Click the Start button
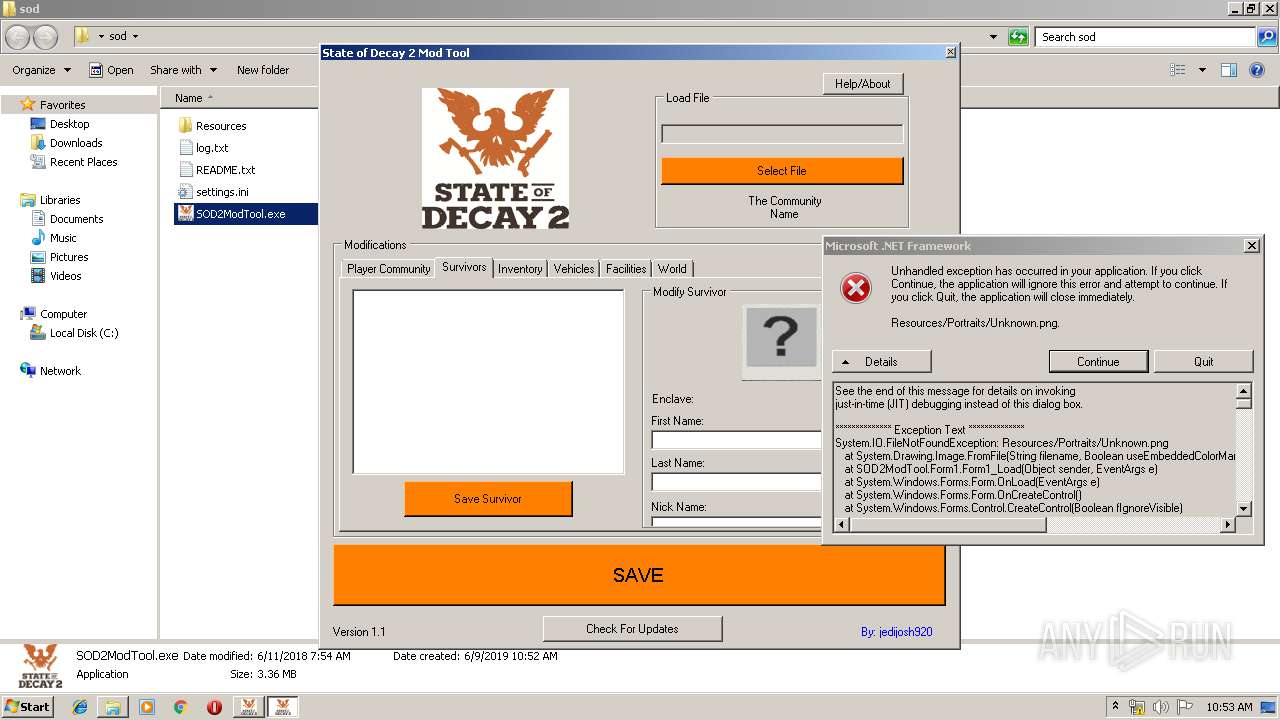 (x=28, y=707)
